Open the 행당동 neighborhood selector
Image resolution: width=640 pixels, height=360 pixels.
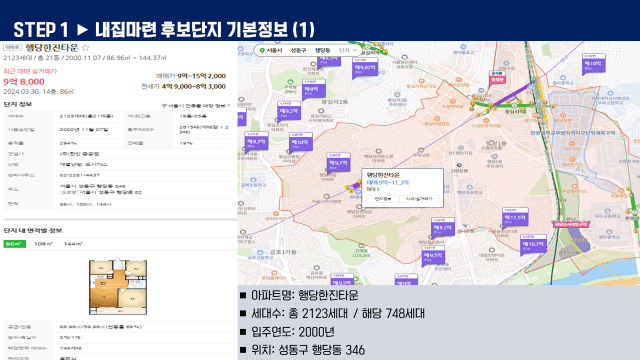[322, 50]
